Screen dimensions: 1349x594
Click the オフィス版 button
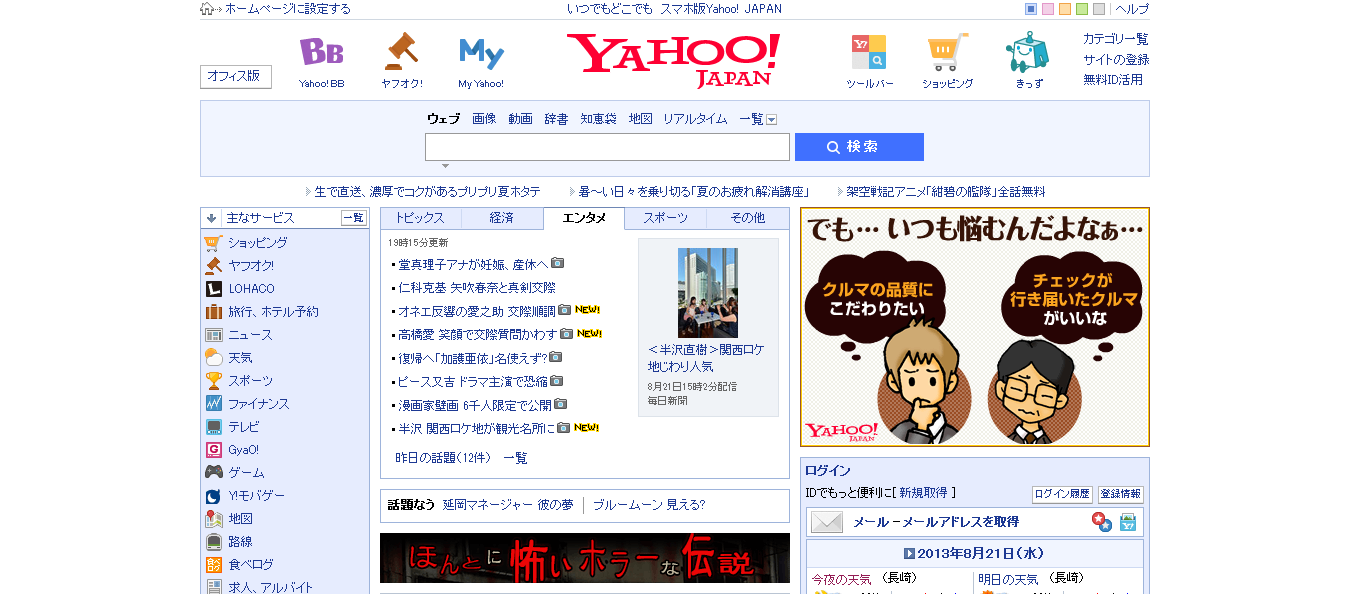[236, 76]
